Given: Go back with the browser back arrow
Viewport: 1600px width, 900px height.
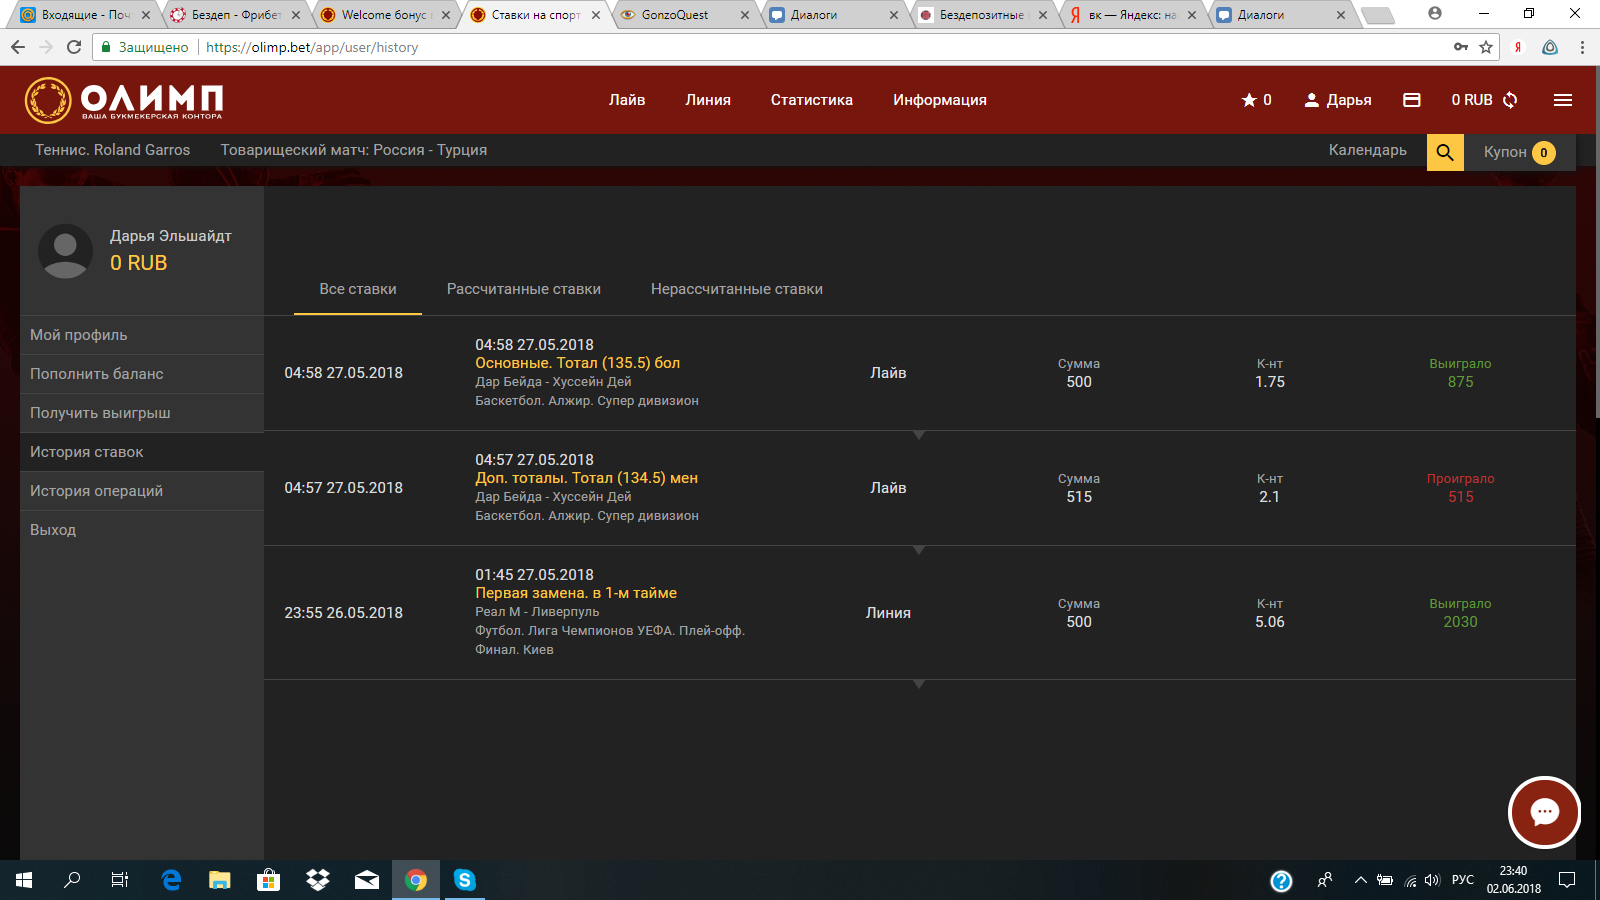Looking at the screenshot, I should [x=18, y=47].
